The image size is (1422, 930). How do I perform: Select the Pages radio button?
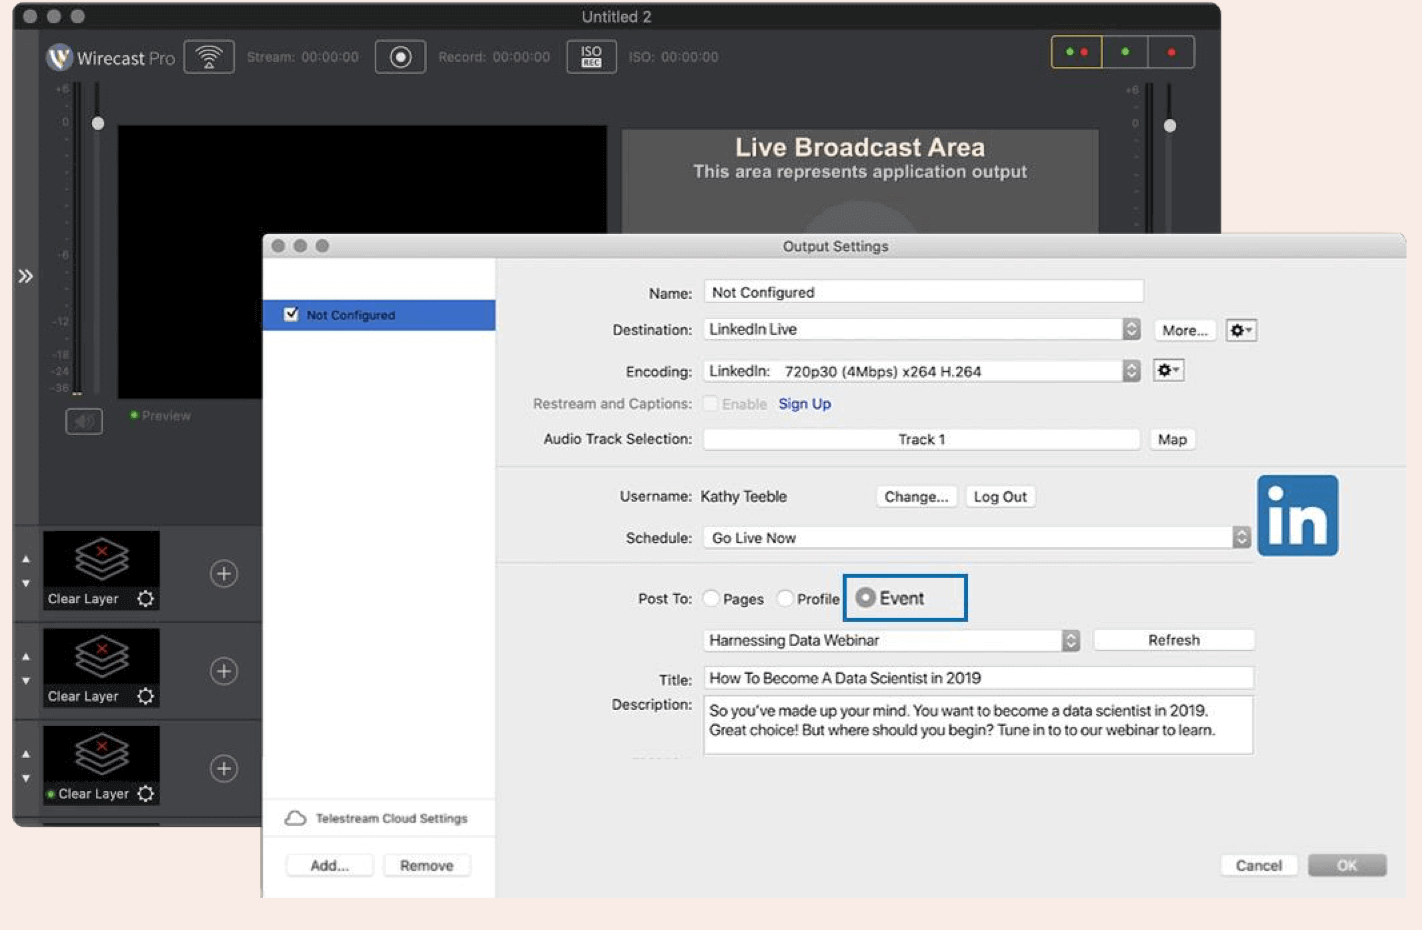[712, 599]
